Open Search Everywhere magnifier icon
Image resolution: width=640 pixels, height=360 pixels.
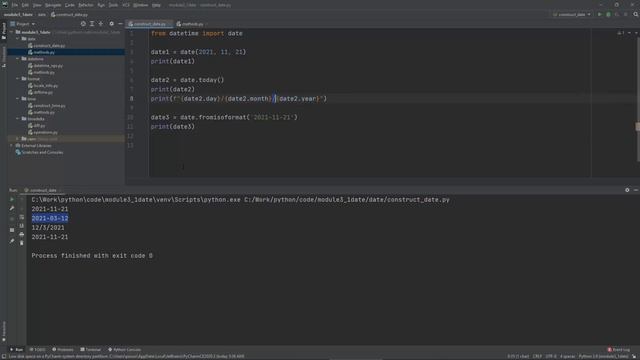(x=636, y=14)
